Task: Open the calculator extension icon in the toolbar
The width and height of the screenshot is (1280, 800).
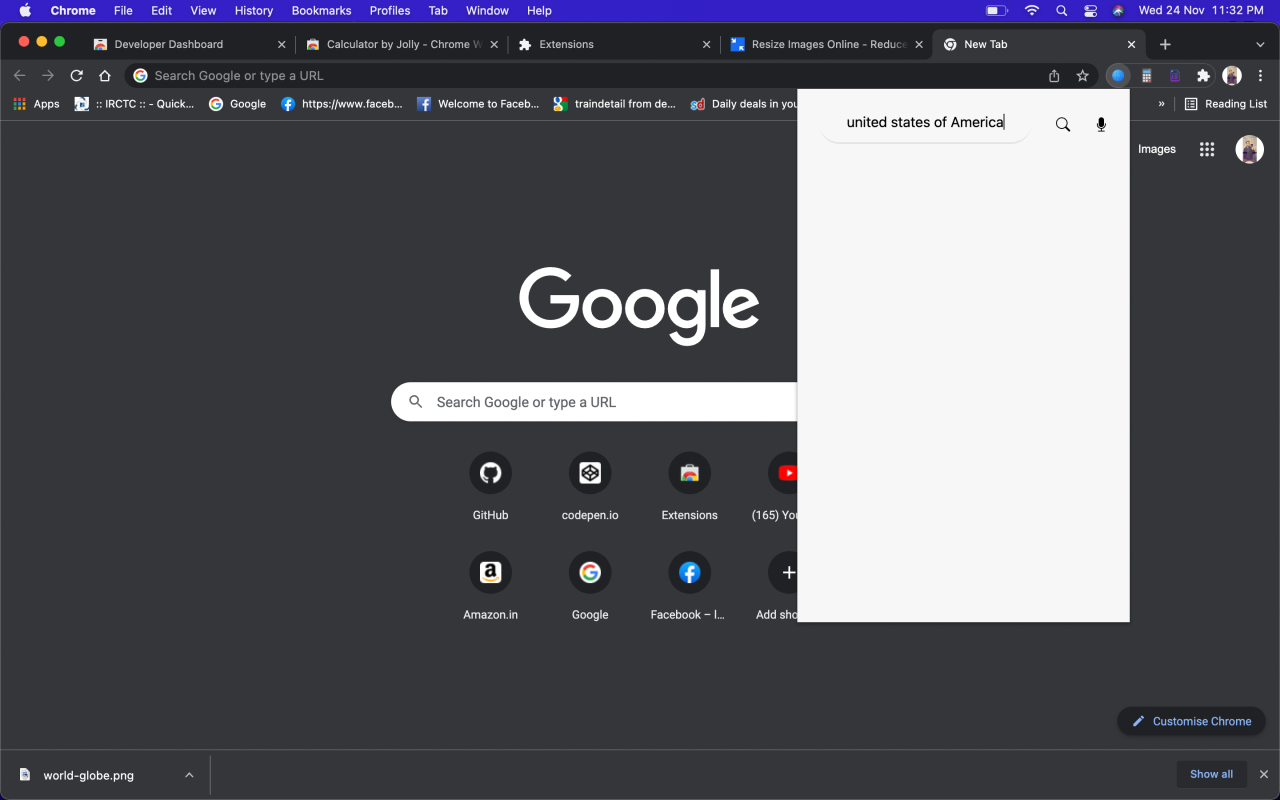Action: coord(1147,76)
